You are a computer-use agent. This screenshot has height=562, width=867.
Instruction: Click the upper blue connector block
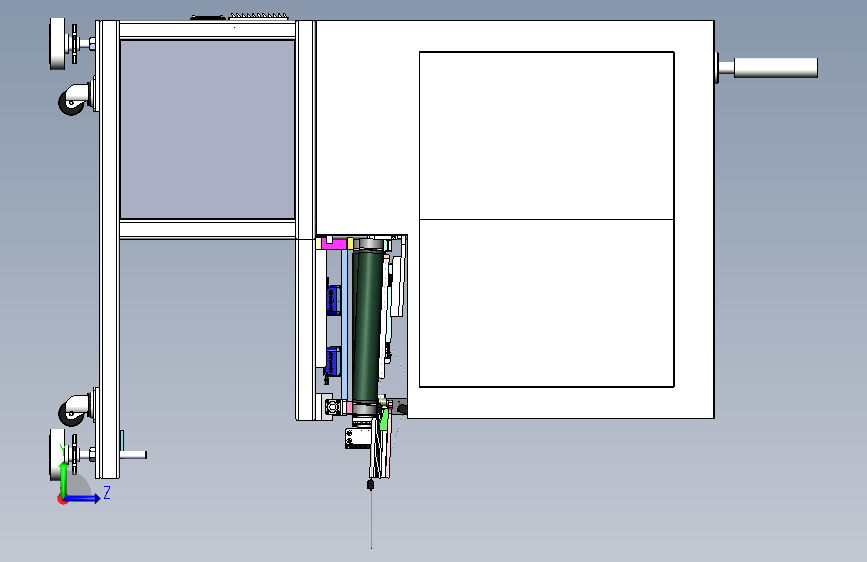(333, 300)
